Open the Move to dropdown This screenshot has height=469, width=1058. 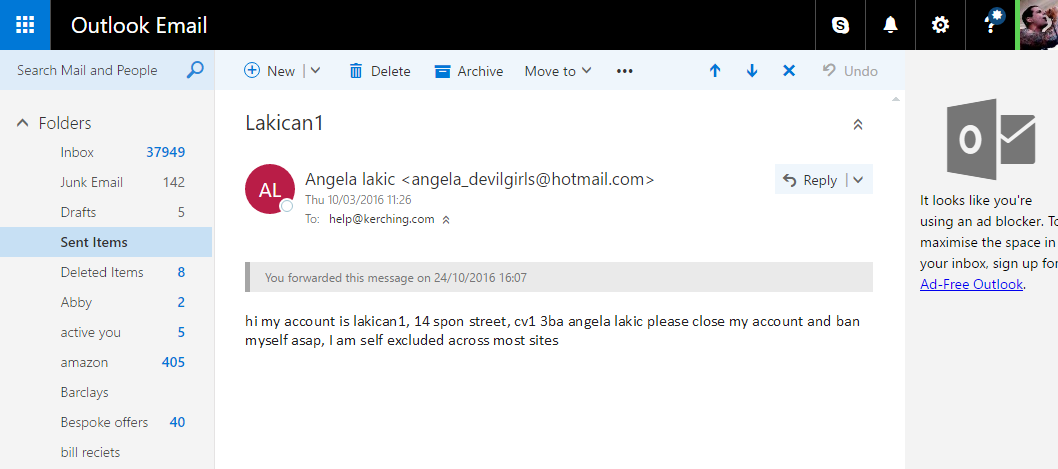tap(558, 71)
